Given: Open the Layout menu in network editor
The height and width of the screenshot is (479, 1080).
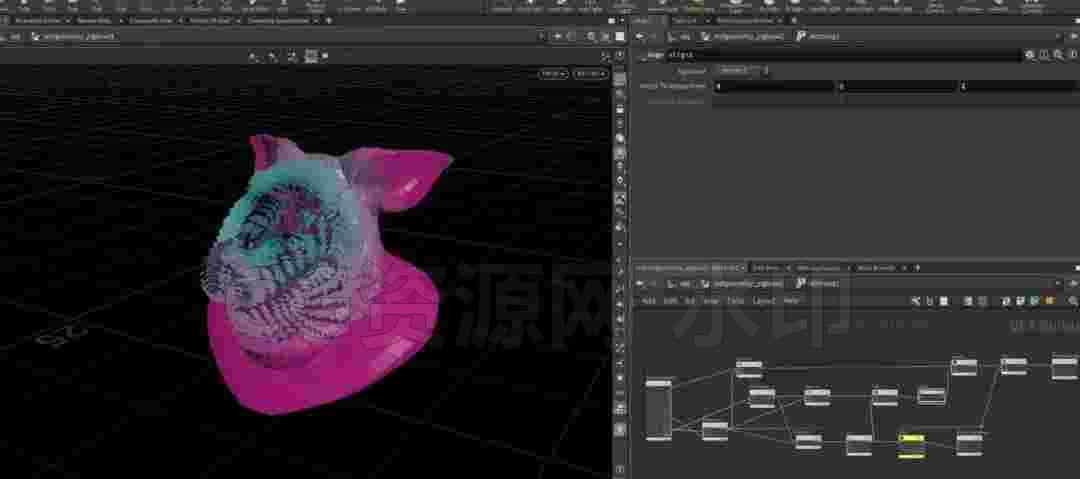Looking at the screenshot, I should [x=764, y=300].
